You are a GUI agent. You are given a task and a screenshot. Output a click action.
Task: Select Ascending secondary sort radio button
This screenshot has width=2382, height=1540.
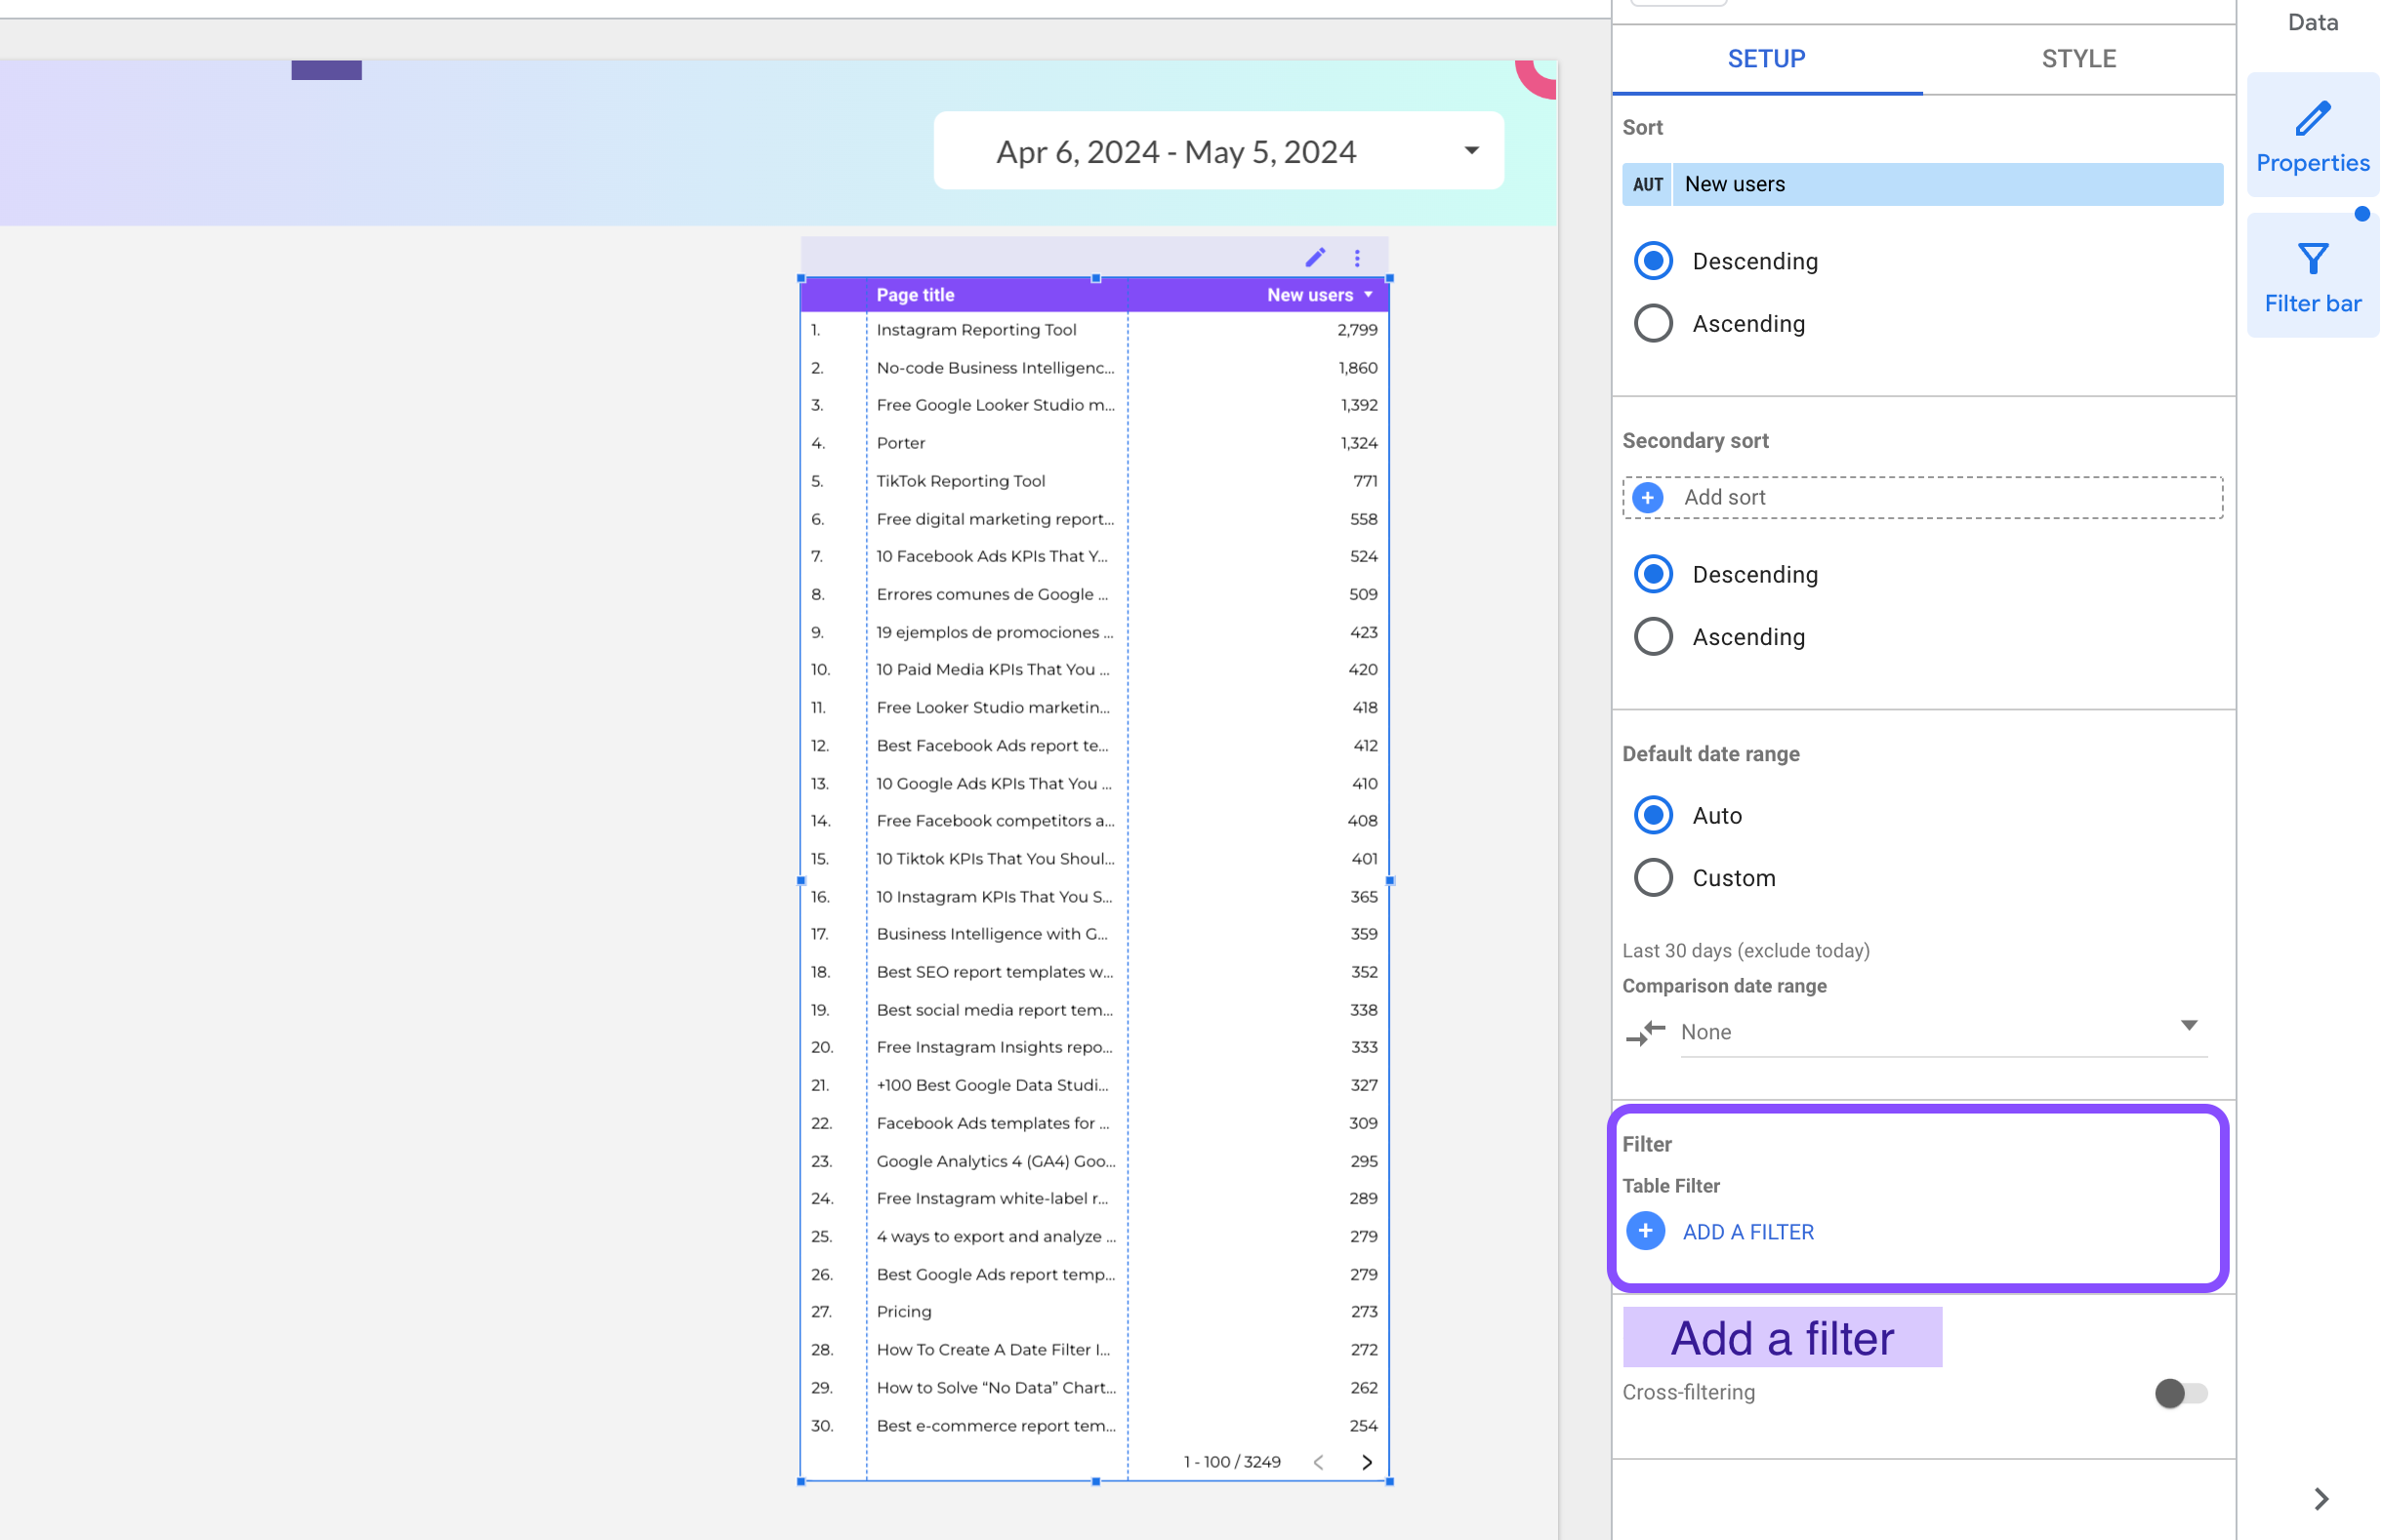(x=1651, y=635)
